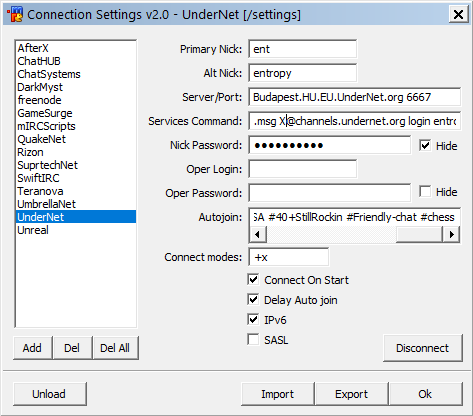Image resolution: width=473 pixels, height=416 pixels.
Task: Click the Ok button
Action: (x=425, y=394)
